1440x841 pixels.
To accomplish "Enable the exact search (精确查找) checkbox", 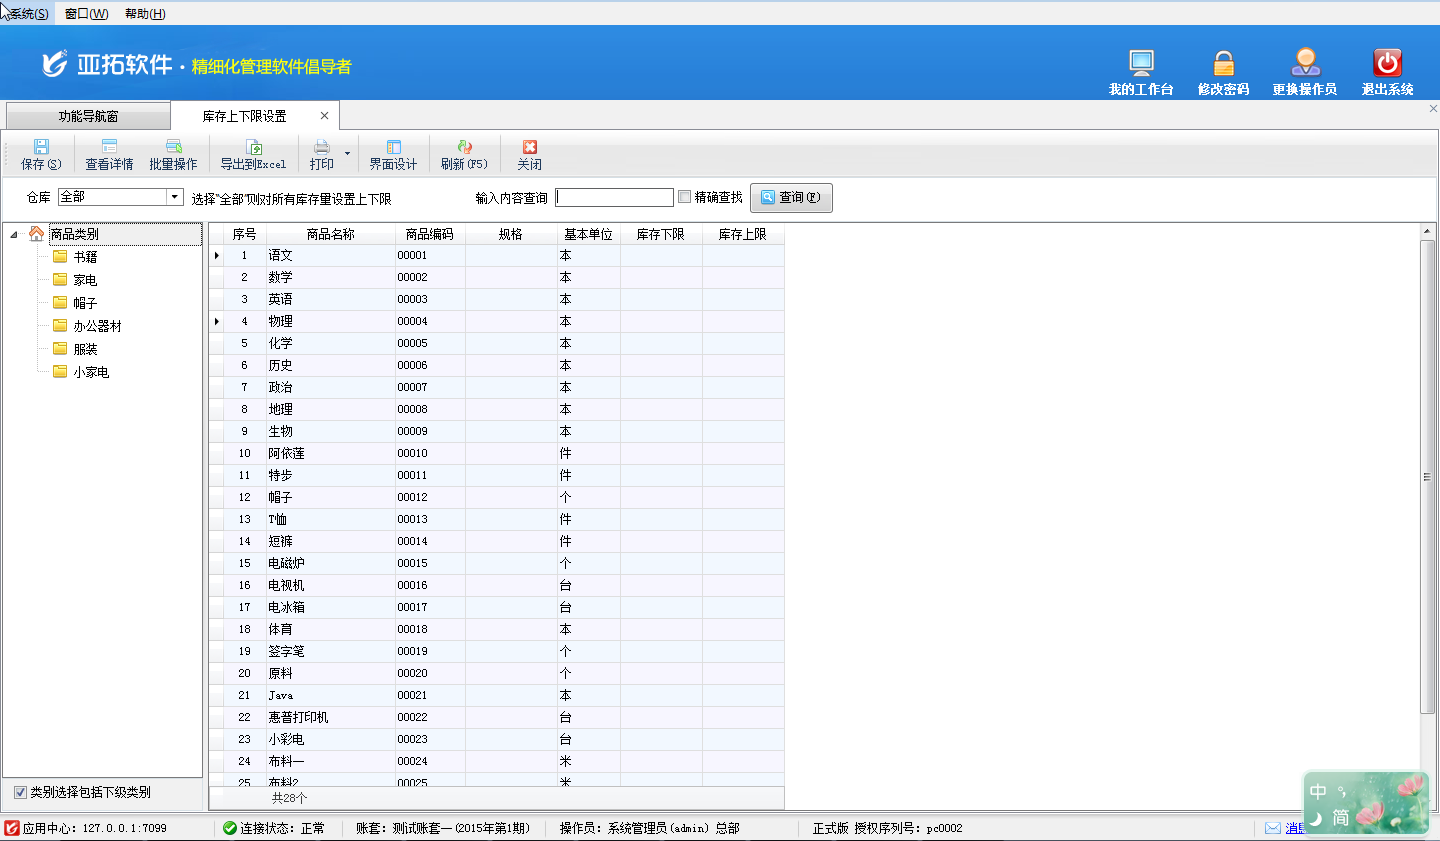I will (685, 197).
